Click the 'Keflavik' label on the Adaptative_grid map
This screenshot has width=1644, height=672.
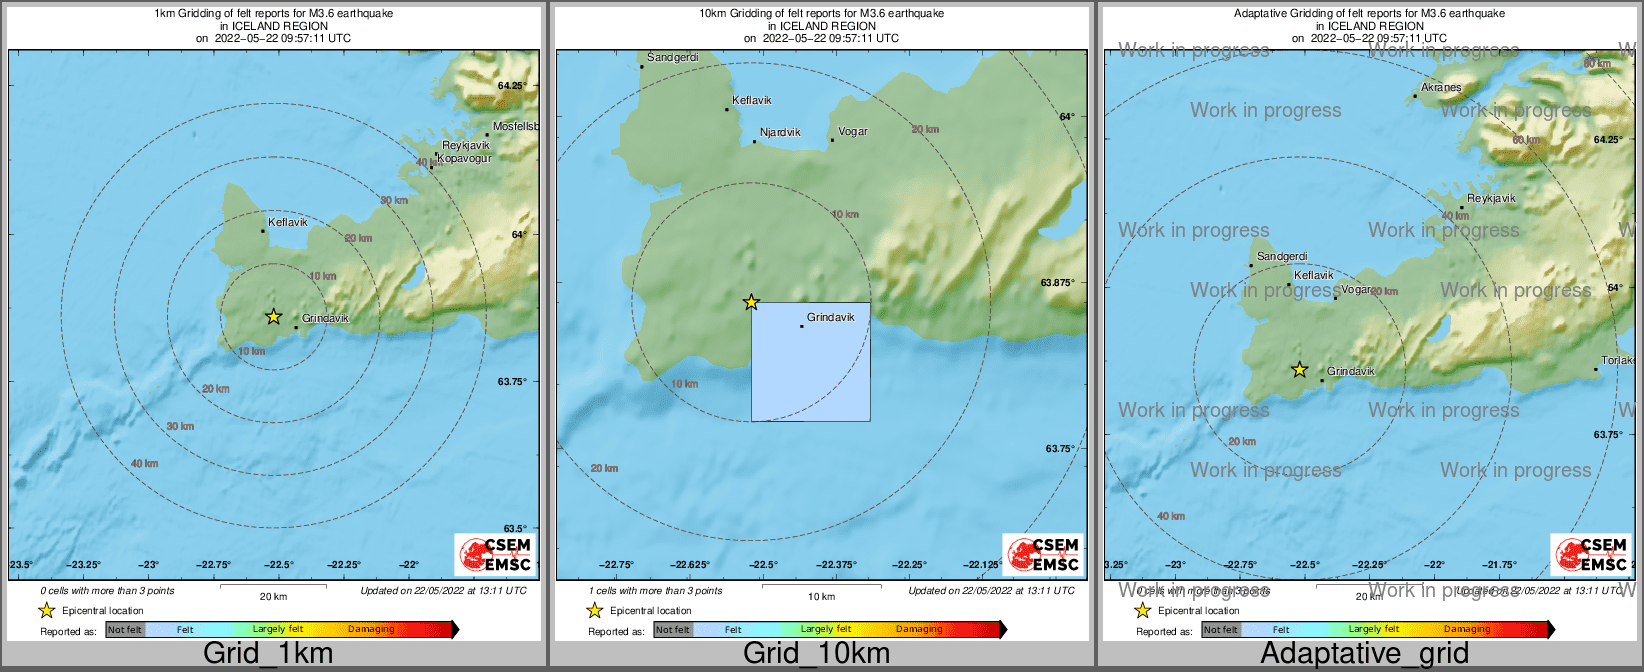pyautogui.click(x=1314, y=275)
